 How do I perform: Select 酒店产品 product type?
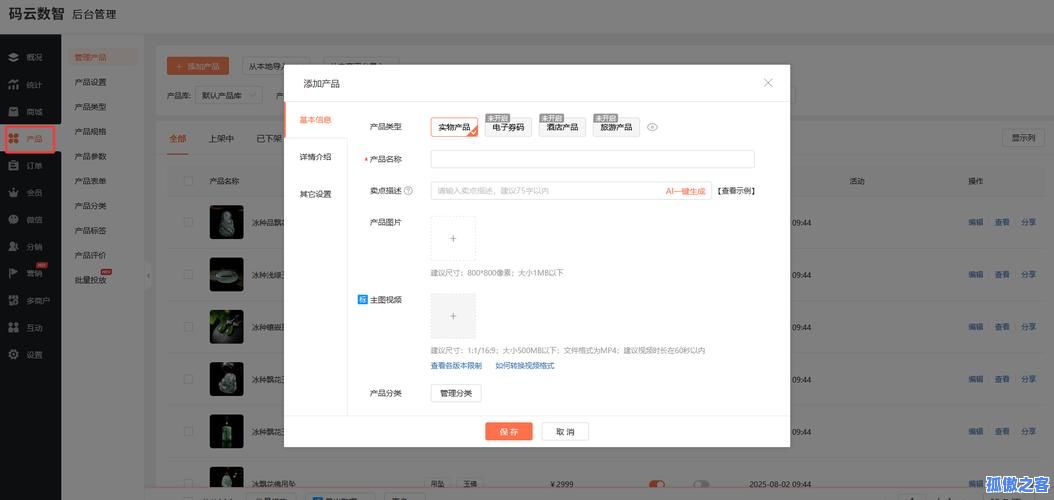pos(562,127)
